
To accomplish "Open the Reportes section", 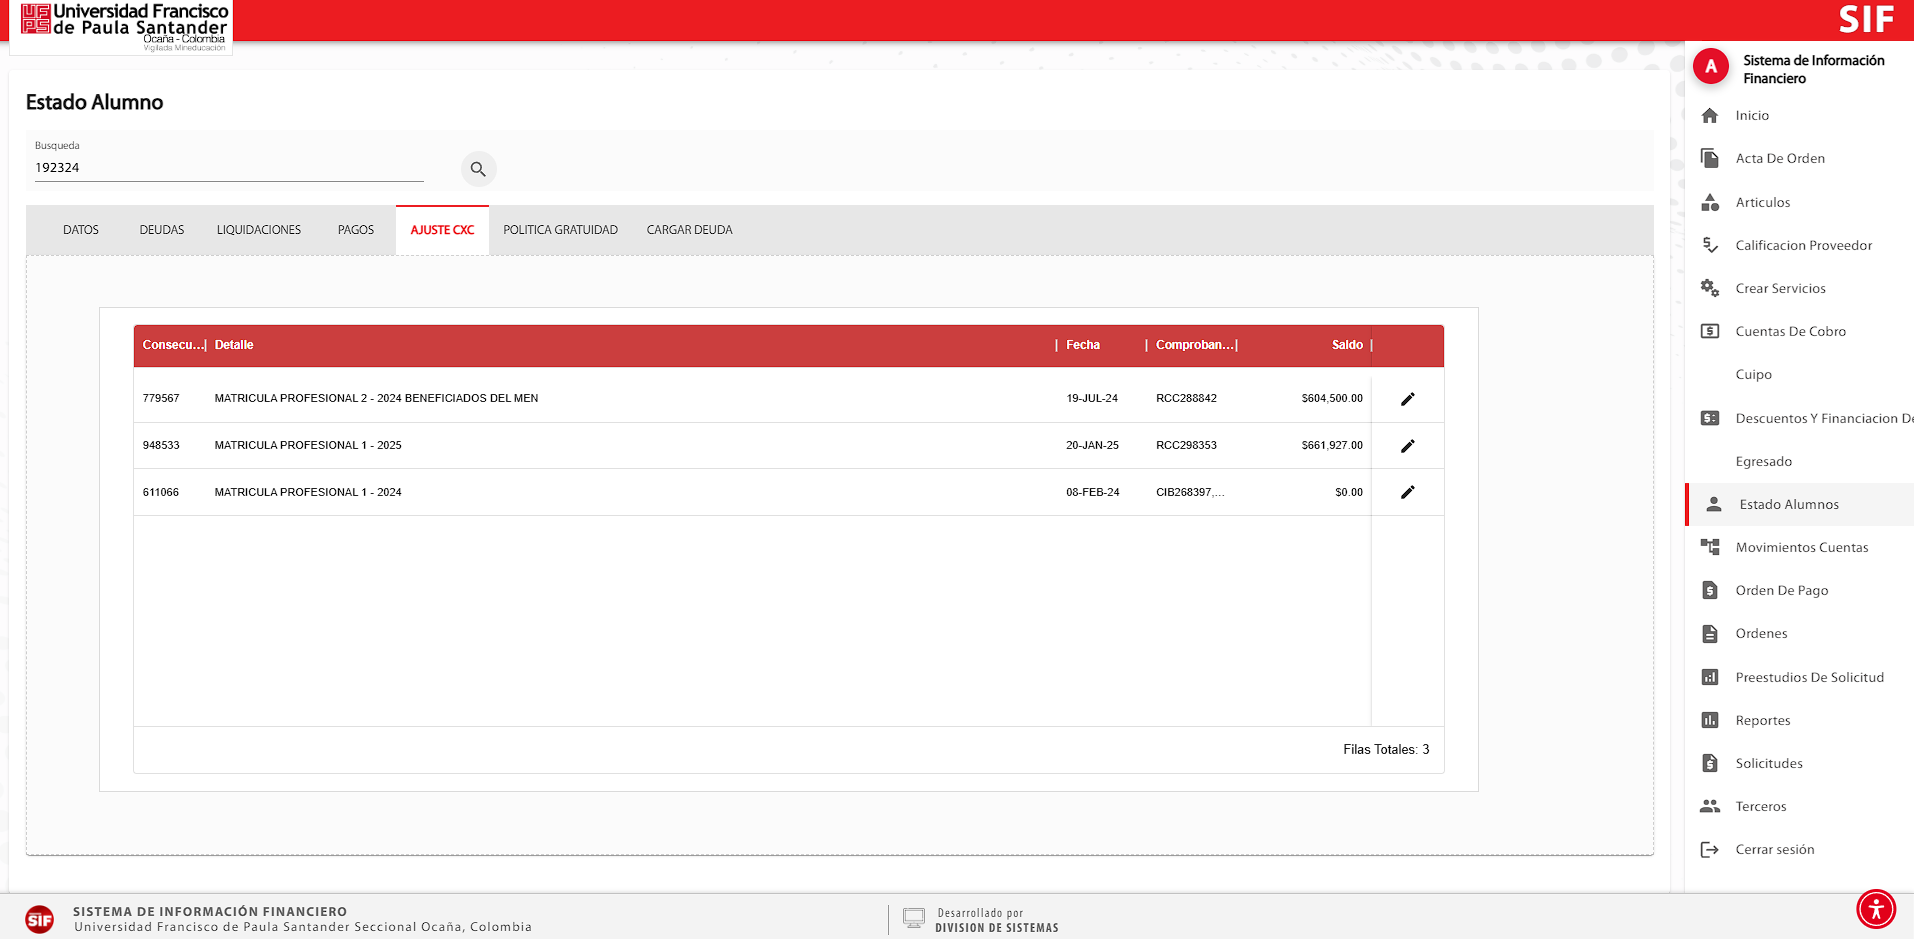I will click(1762, 720).
